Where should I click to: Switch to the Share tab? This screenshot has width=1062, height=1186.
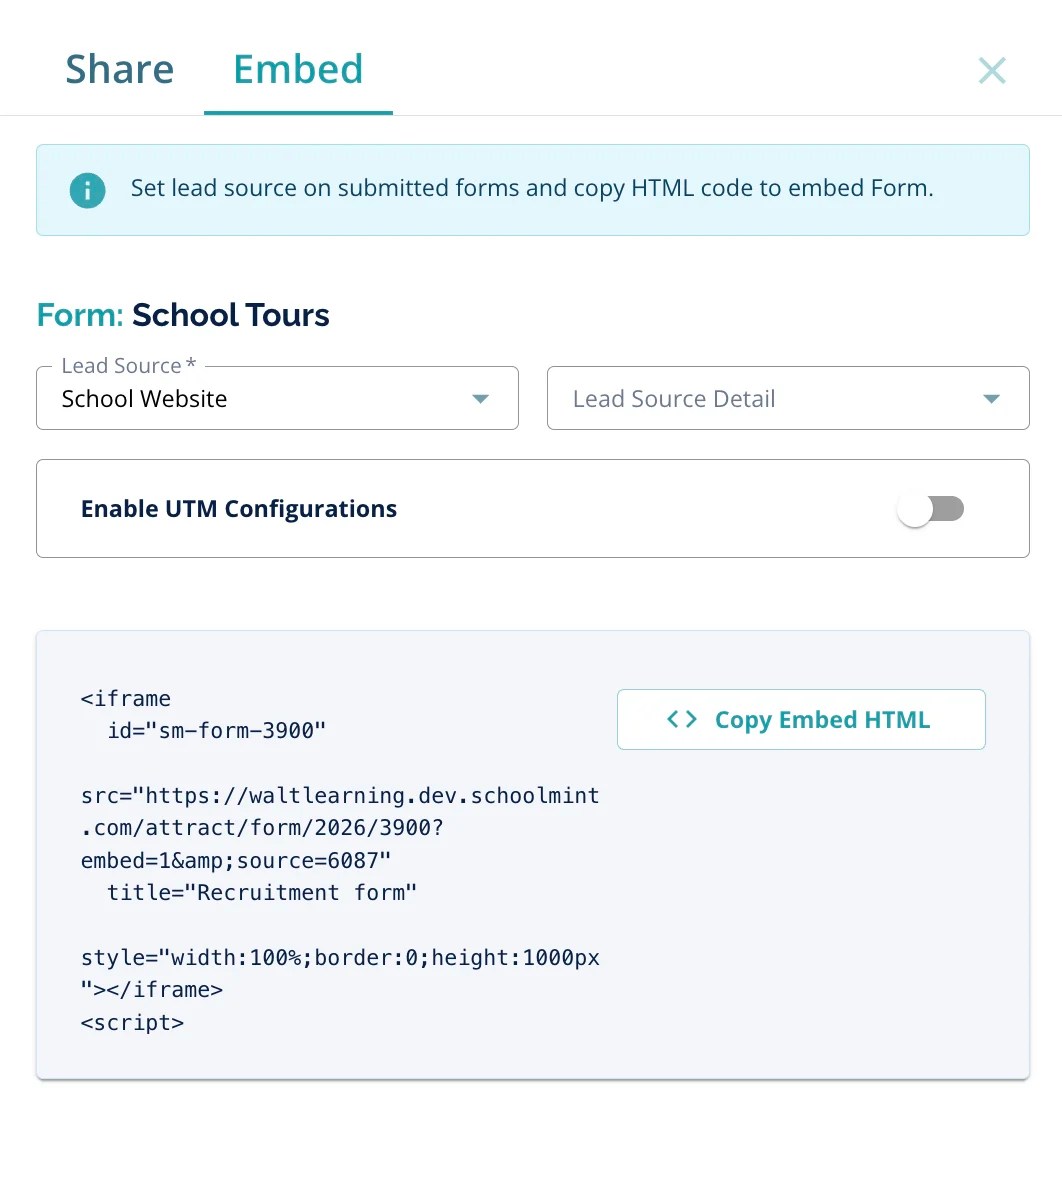click(x=120, y=70)
